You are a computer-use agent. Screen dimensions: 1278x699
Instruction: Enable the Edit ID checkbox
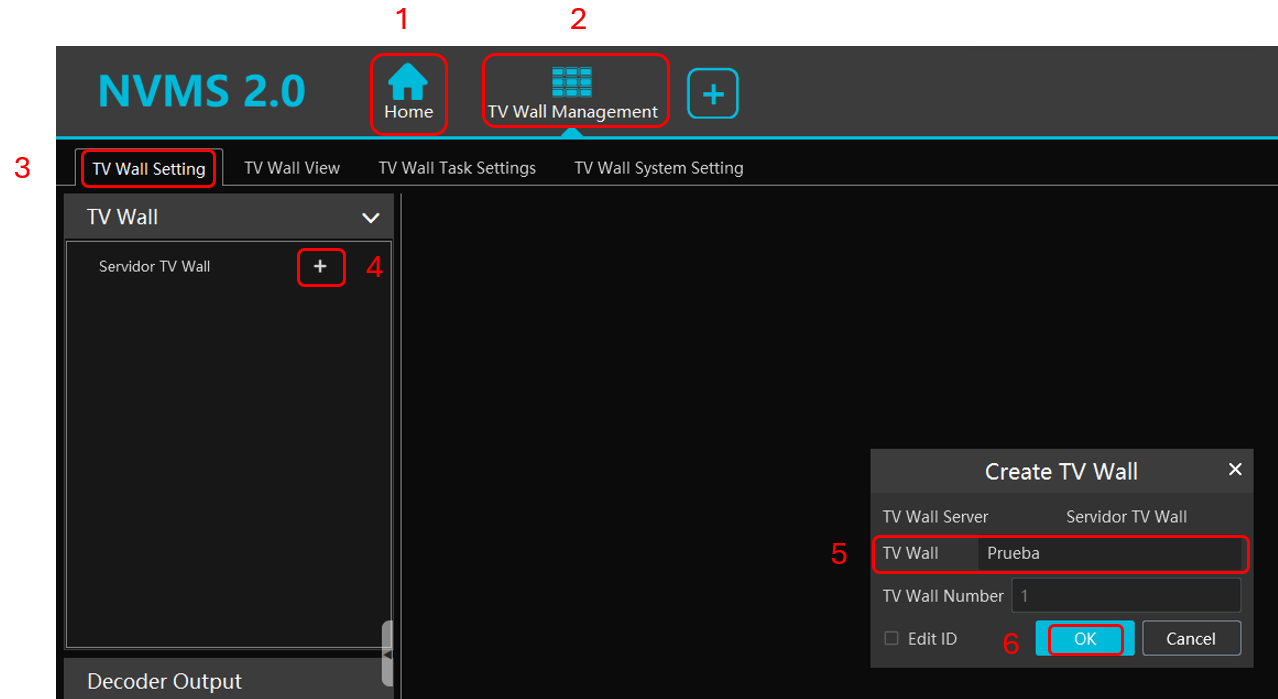(x=891, y=639)
